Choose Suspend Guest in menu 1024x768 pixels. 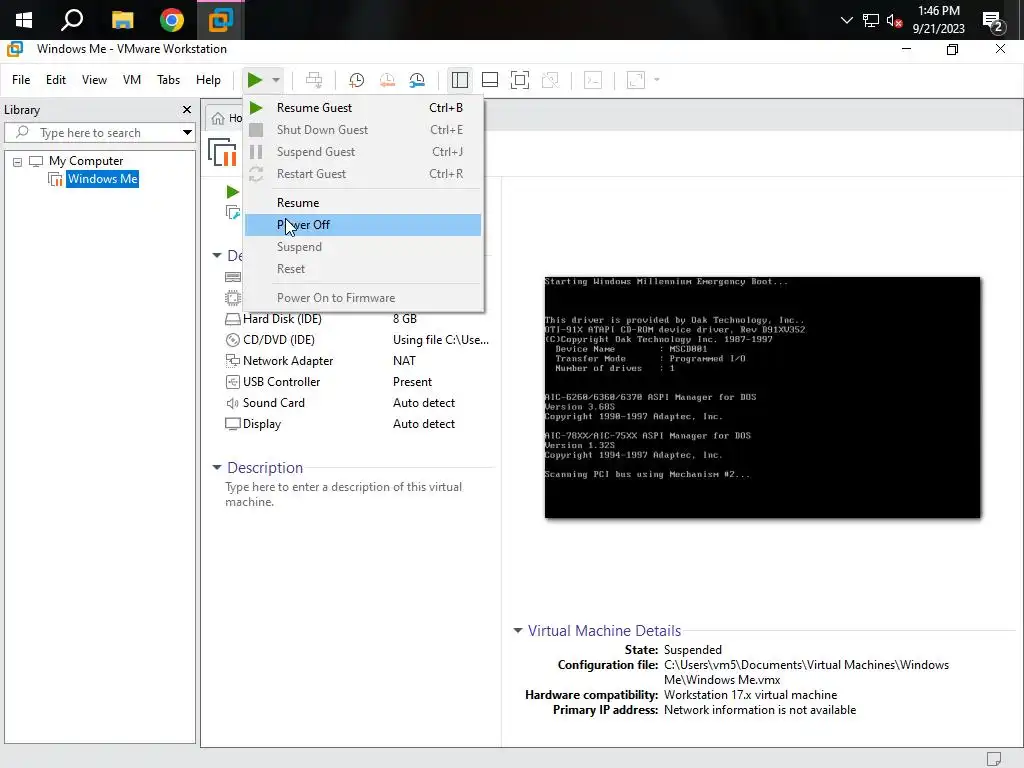pos(363,152)
